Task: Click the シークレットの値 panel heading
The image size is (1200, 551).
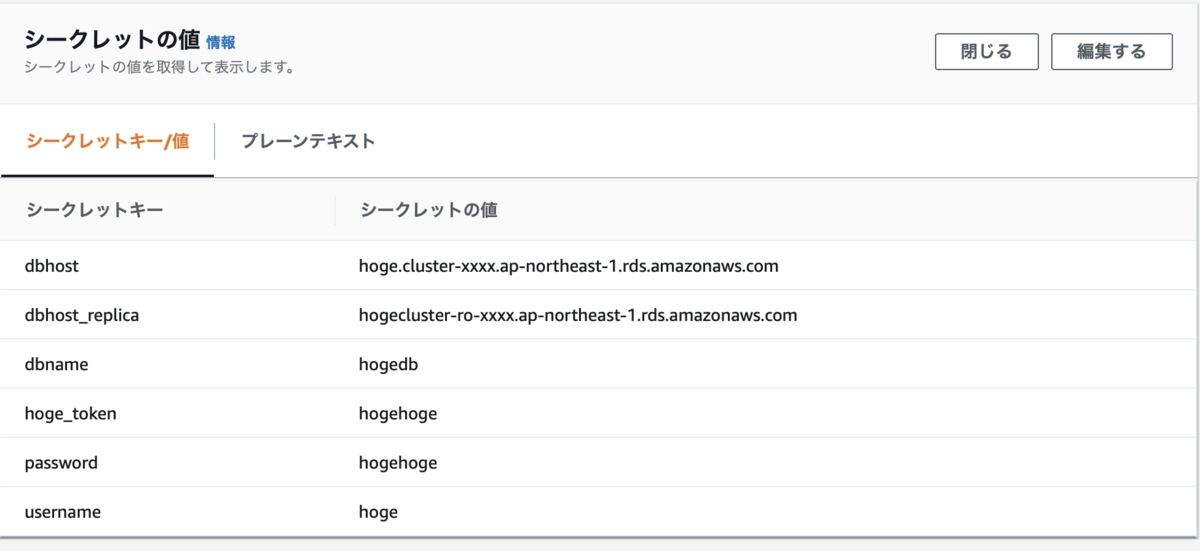Action: click(x=110, y=41)
